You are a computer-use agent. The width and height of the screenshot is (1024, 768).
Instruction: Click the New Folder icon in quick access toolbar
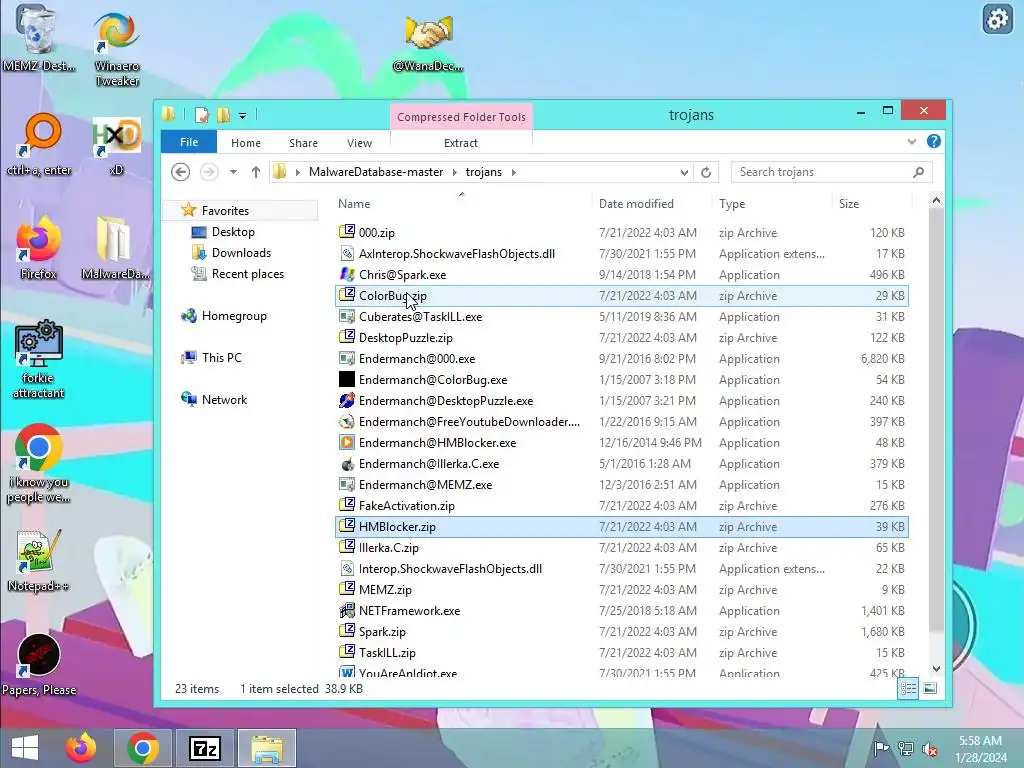[223, 115]
